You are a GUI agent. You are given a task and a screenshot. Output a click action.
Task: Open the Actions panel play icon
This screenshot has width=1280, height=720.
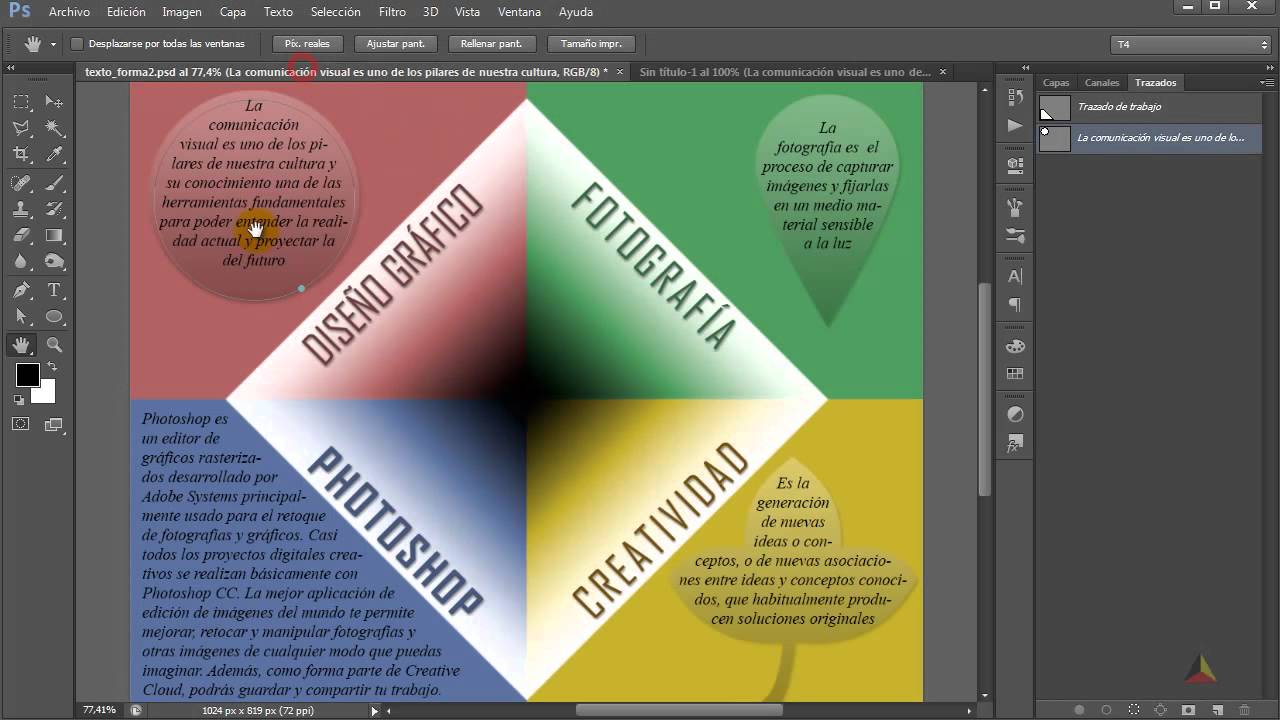[x=1015, y=125]
